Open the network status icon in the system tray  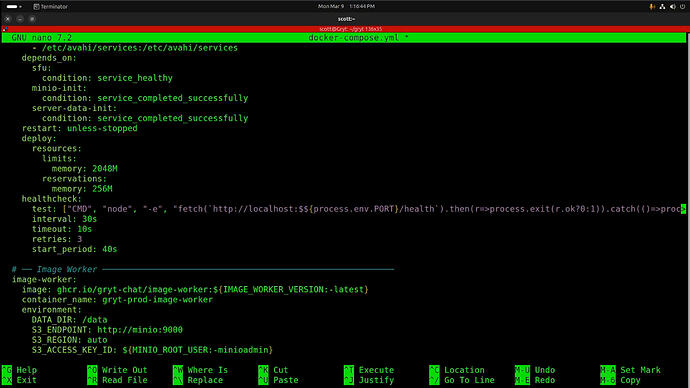[x=662, y=7]
